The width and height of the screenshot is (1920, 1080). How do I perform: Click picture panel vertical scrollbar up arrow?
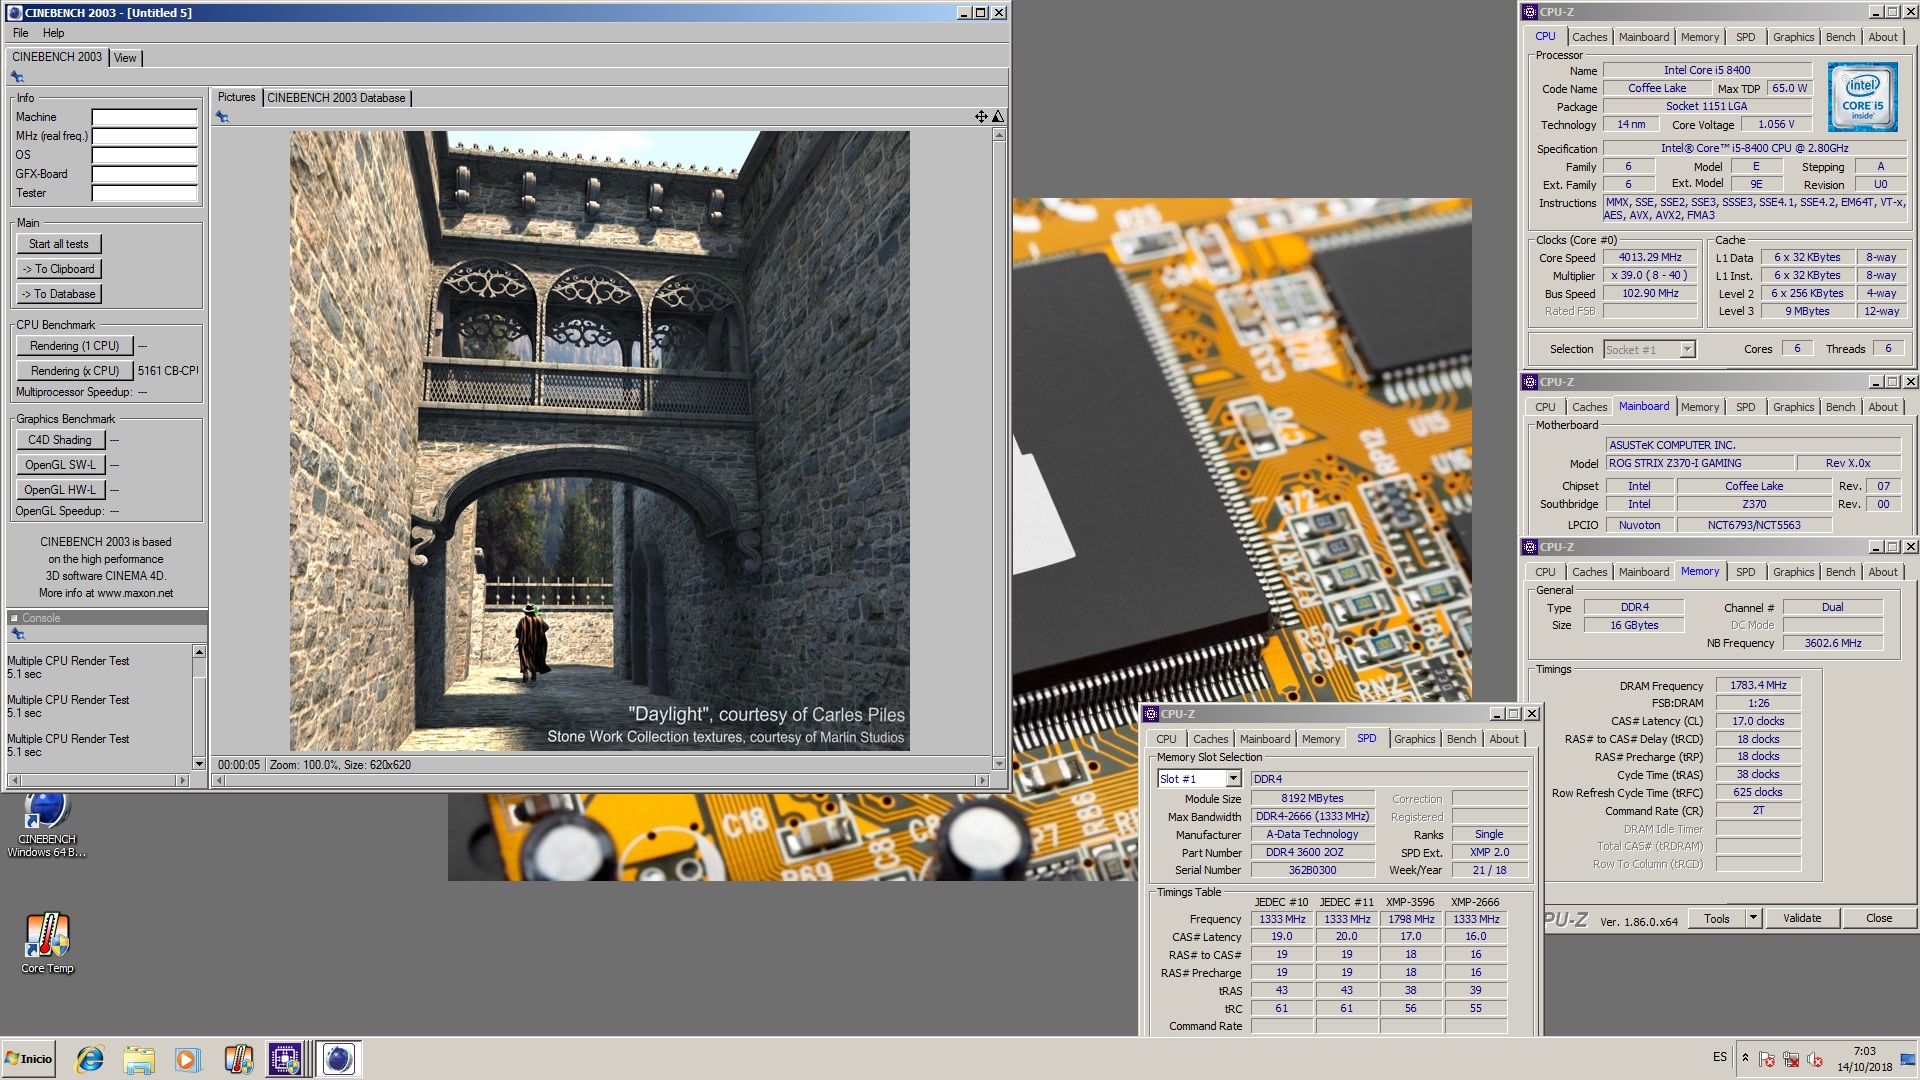click(998, 135)
